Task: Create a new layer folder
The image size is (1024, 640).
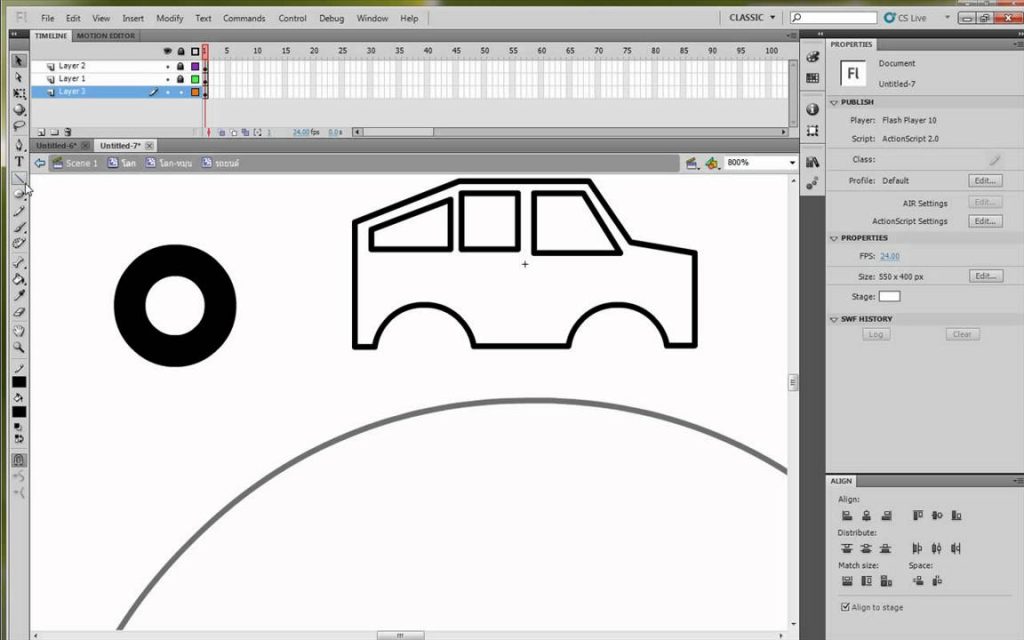Action: coord(54,132)
